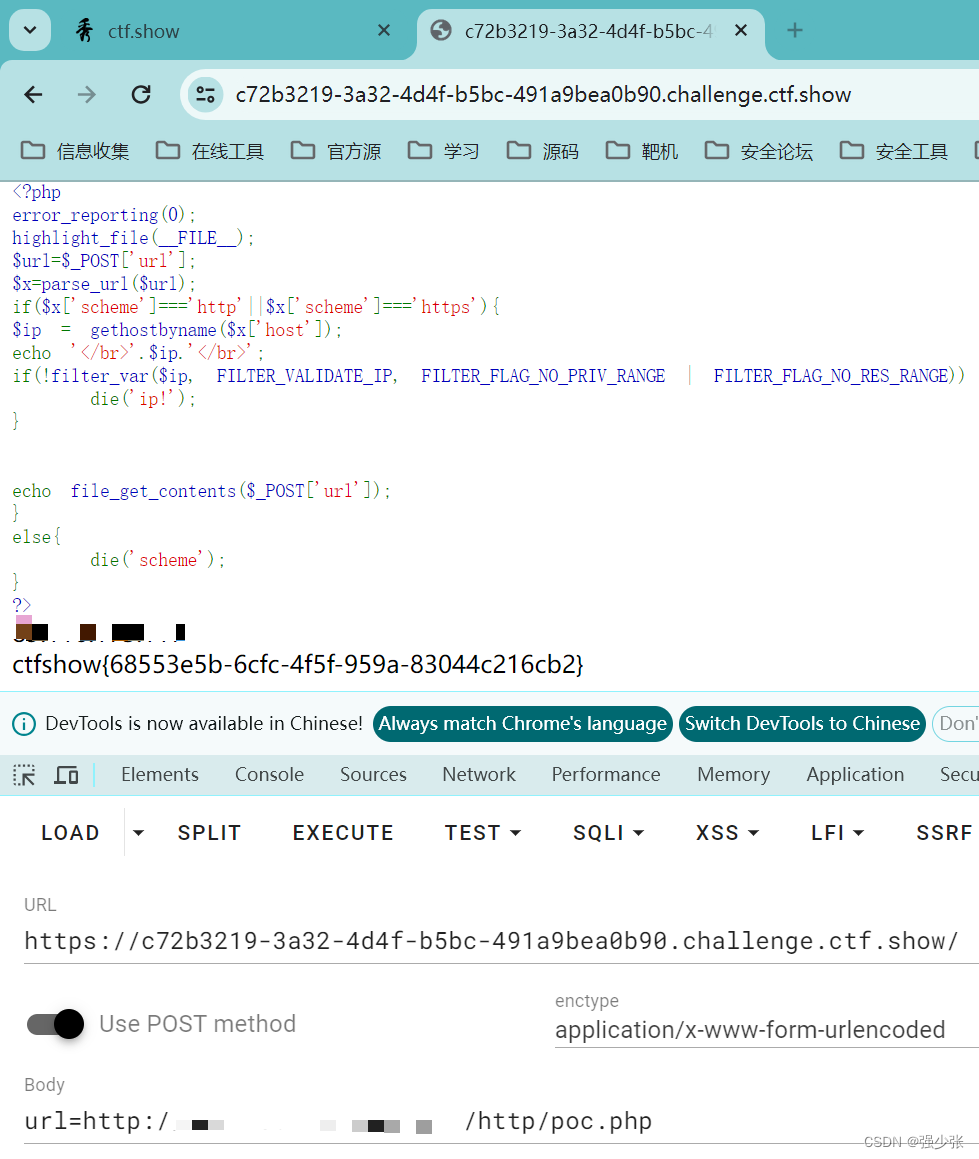
Task: Open the Network DevTools tab
Action: coord(479,775)
